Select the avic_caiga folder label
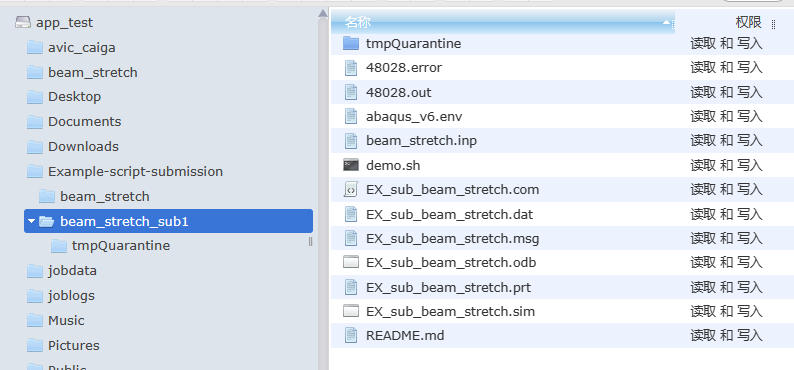 tap(82, 48)
